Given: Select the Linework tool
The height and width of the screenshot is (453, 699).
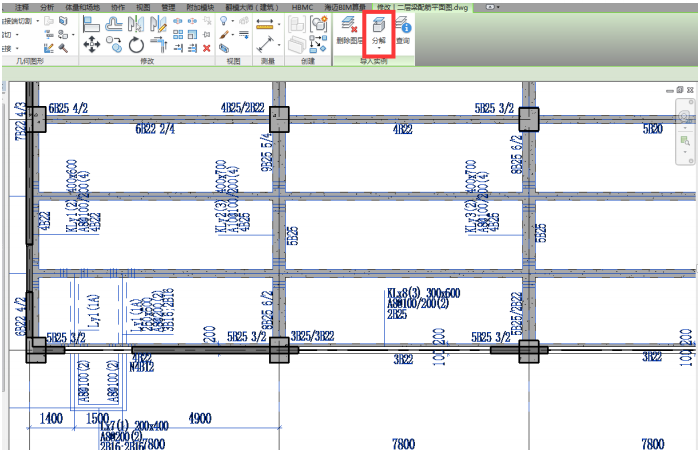Looking at the screenshot, I should click(244, 34).
